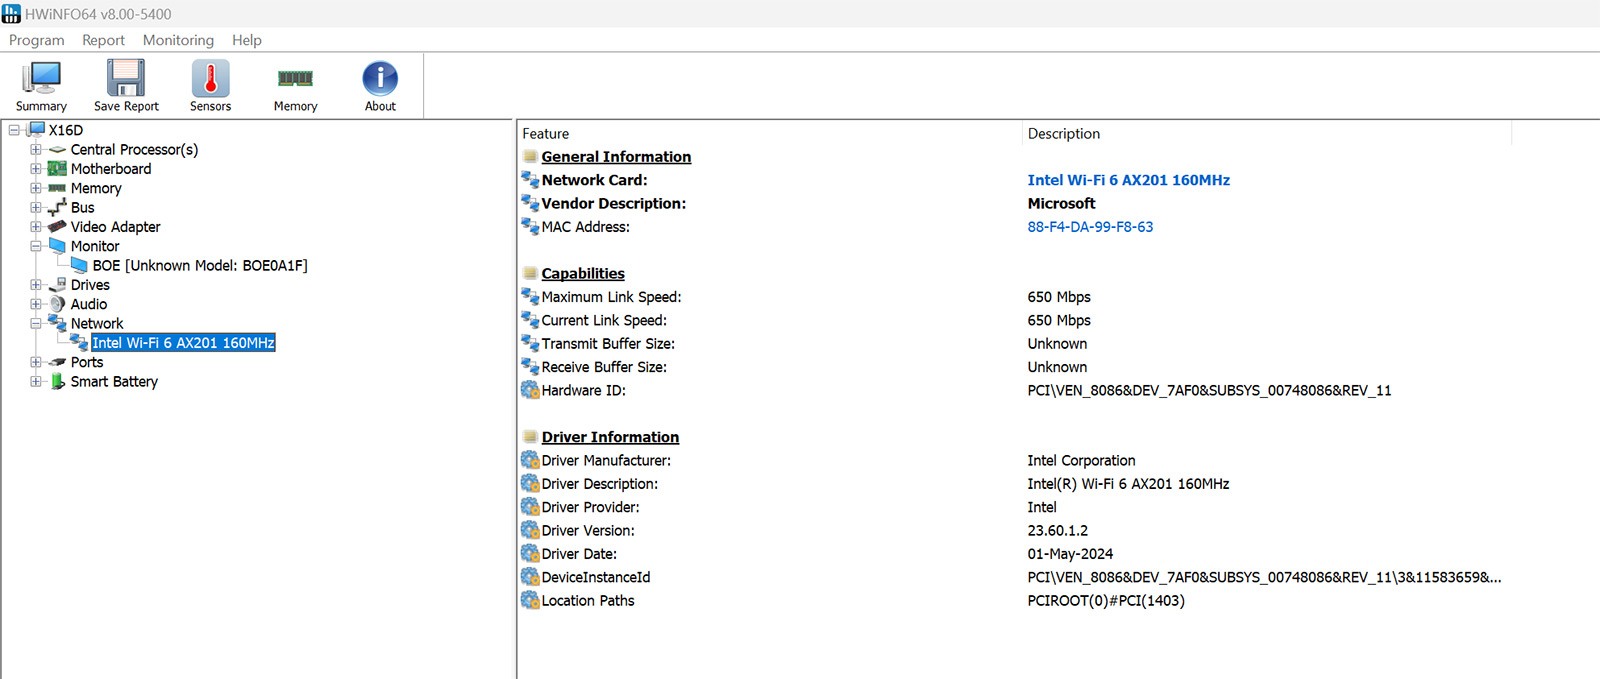Expand the Motherboard node

36,169
